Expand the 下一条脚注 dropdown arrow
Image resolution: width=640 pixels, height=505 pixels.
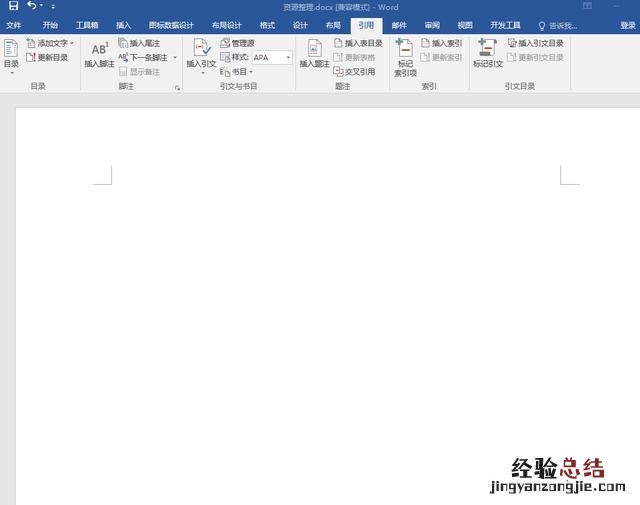pos(175,58)
